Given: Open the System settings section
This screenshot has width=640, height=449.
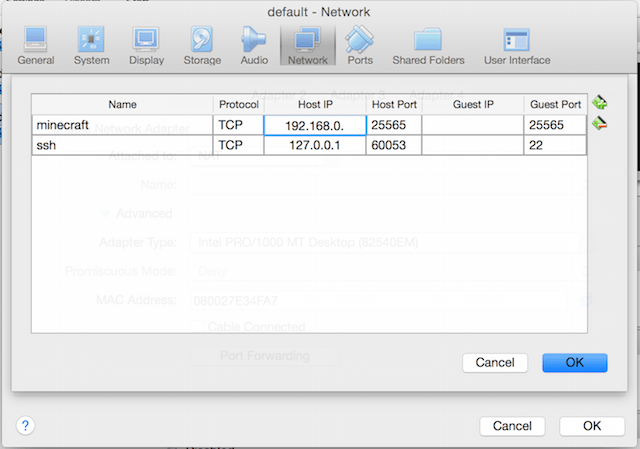Looking at the screenshot, I should (91, 46).
